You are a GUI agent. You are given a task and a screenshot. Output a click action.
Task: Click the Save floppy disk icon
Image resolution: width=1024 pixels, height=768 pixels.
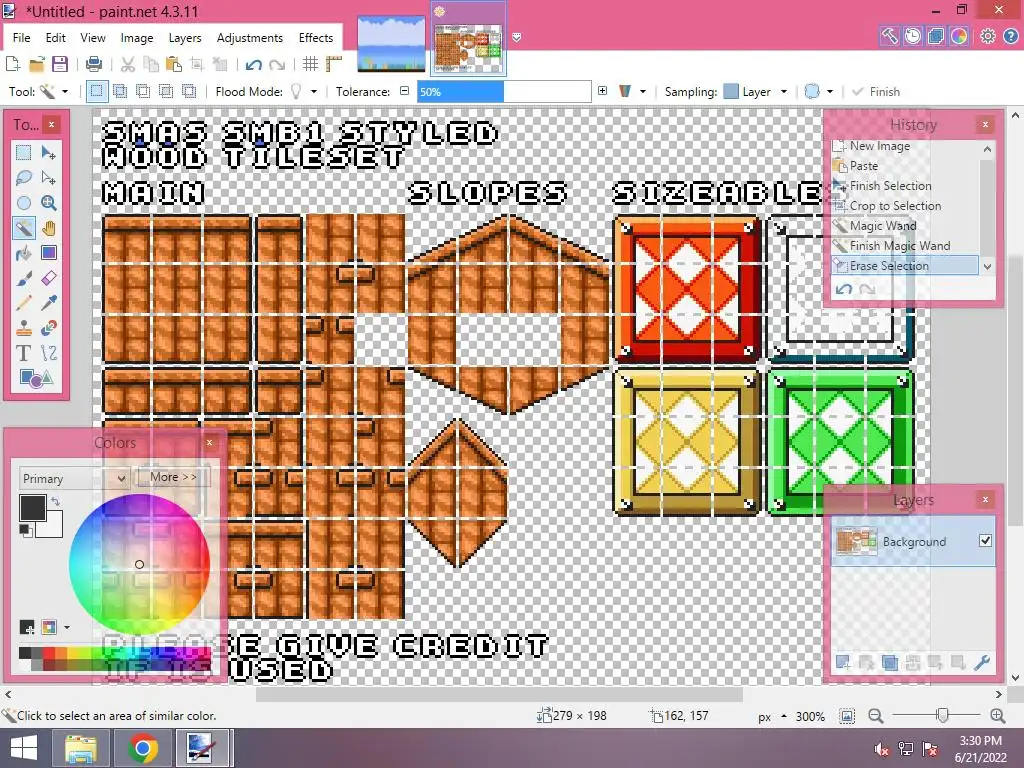(60, 64)
